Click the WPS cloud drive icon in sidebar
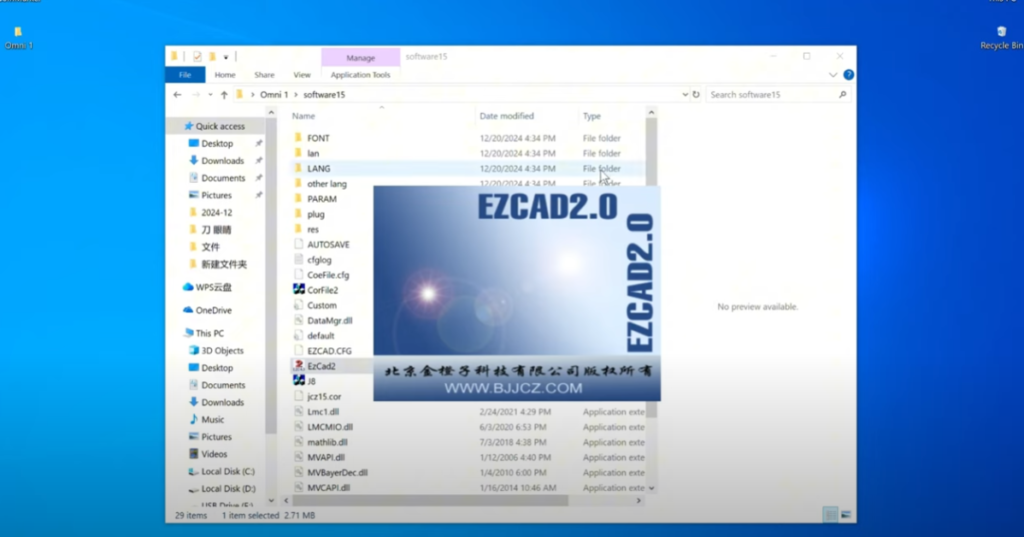Screen dimensions: 1024x537 188,286
